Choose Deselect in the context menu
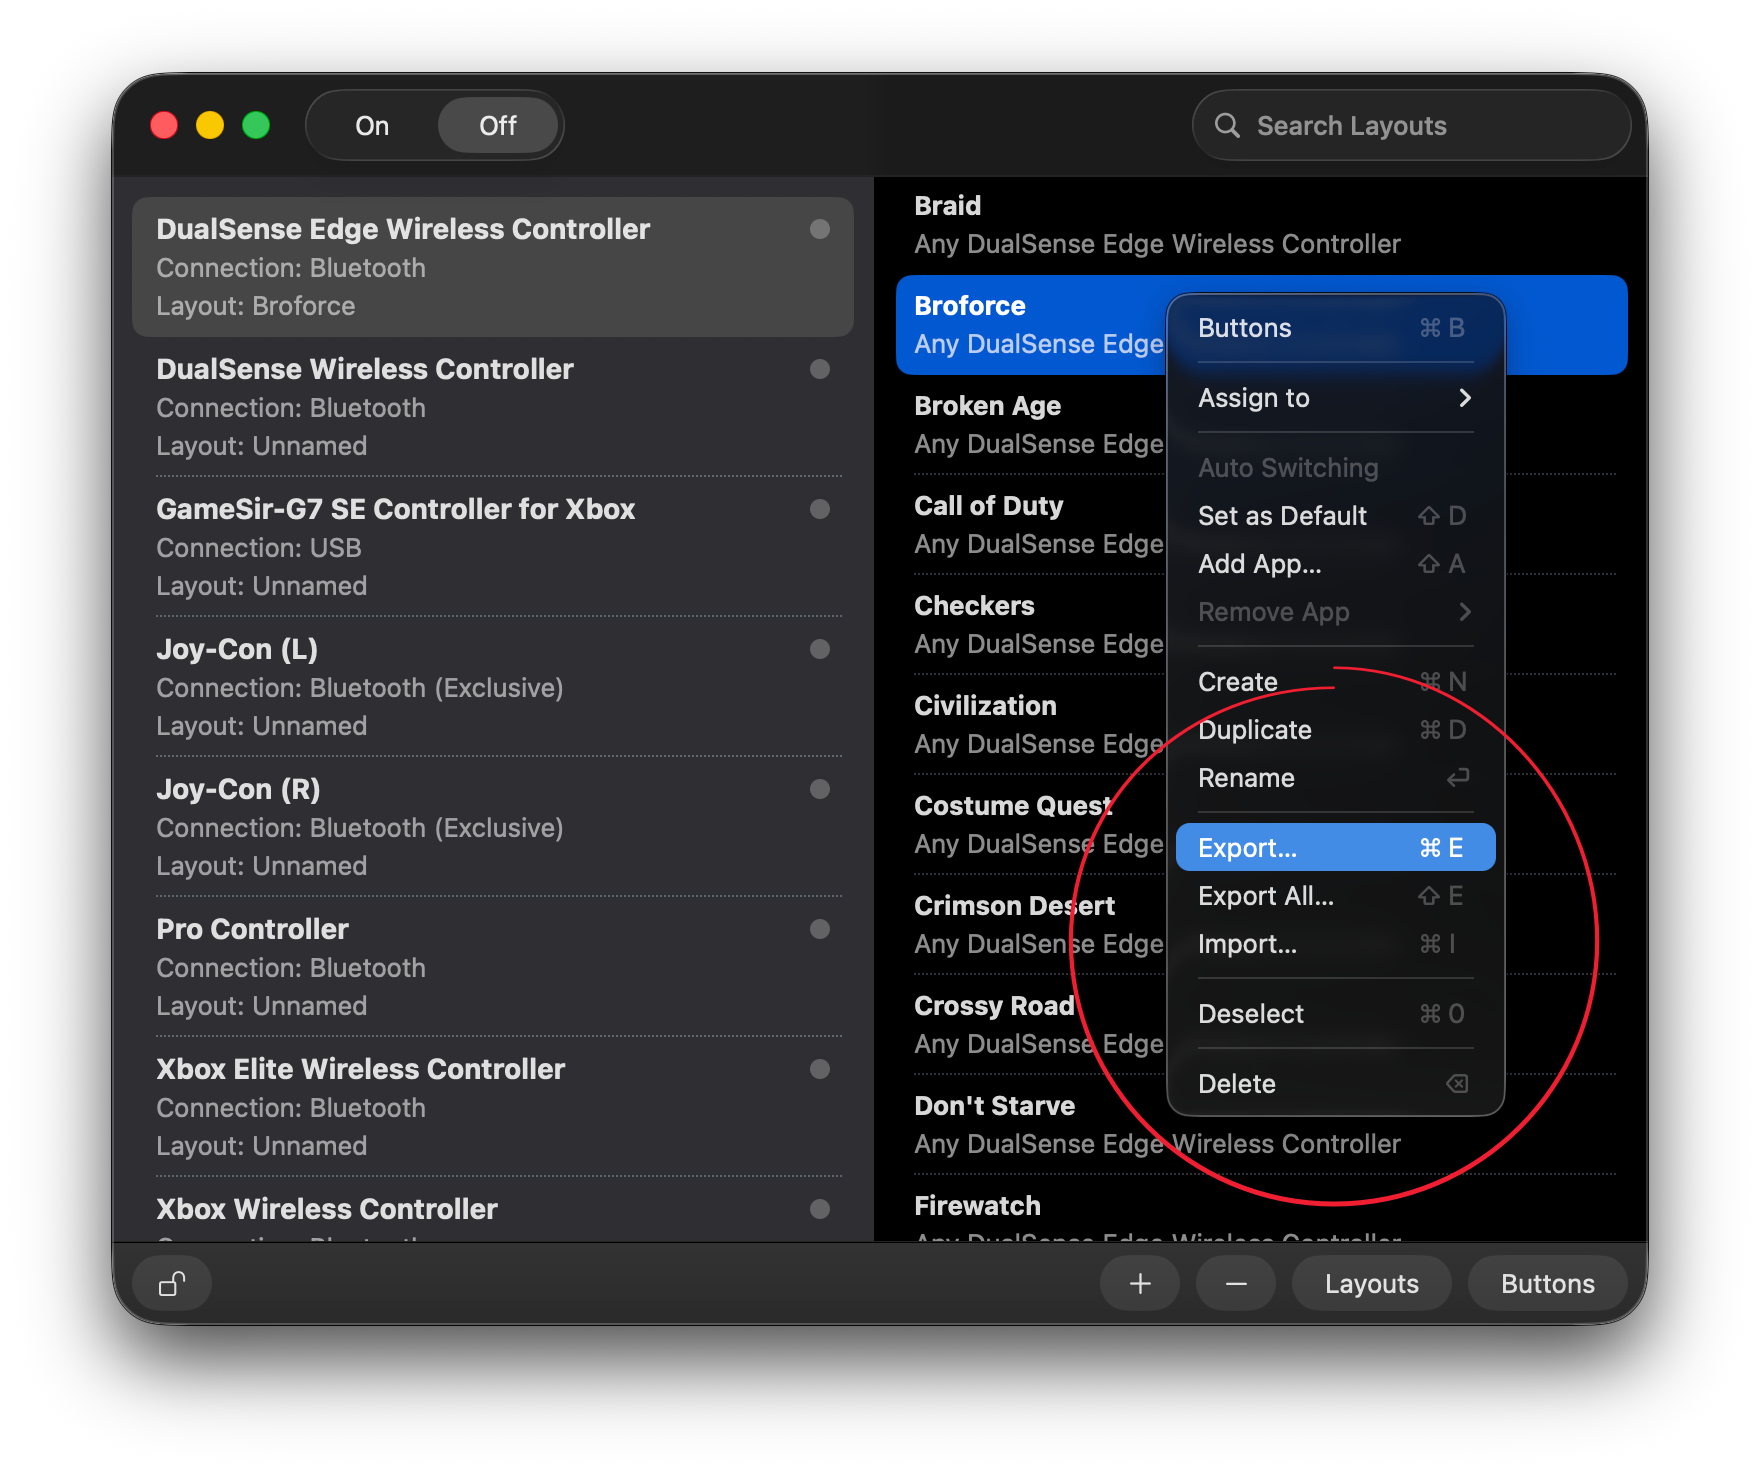 click(1335, 1014)
